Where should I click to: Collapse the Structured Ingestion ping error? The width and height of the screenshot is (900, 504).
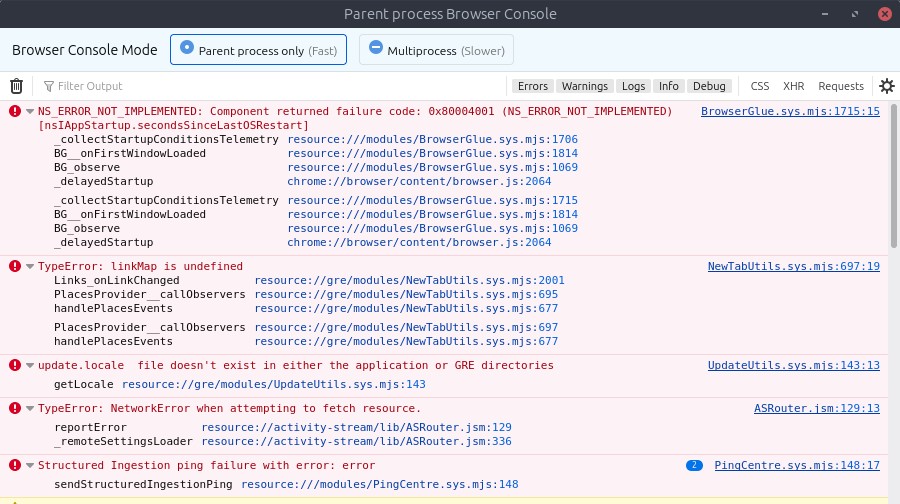click(x=30, y=466)
